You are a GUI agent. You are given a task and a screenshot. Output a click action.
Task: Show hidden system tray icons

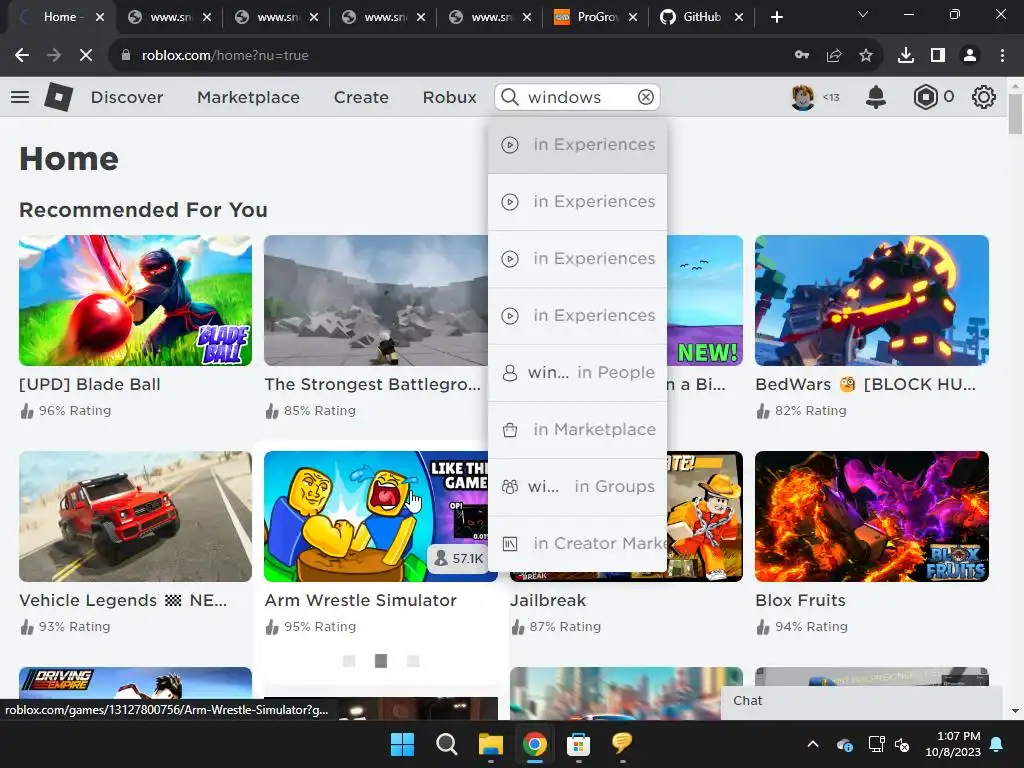(x=812, y=744)
